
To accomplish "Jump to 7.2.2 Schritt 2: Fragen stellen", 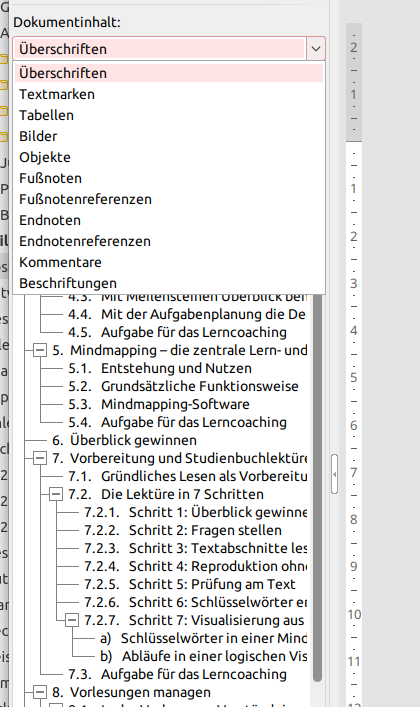I will [x=183, y=531].
